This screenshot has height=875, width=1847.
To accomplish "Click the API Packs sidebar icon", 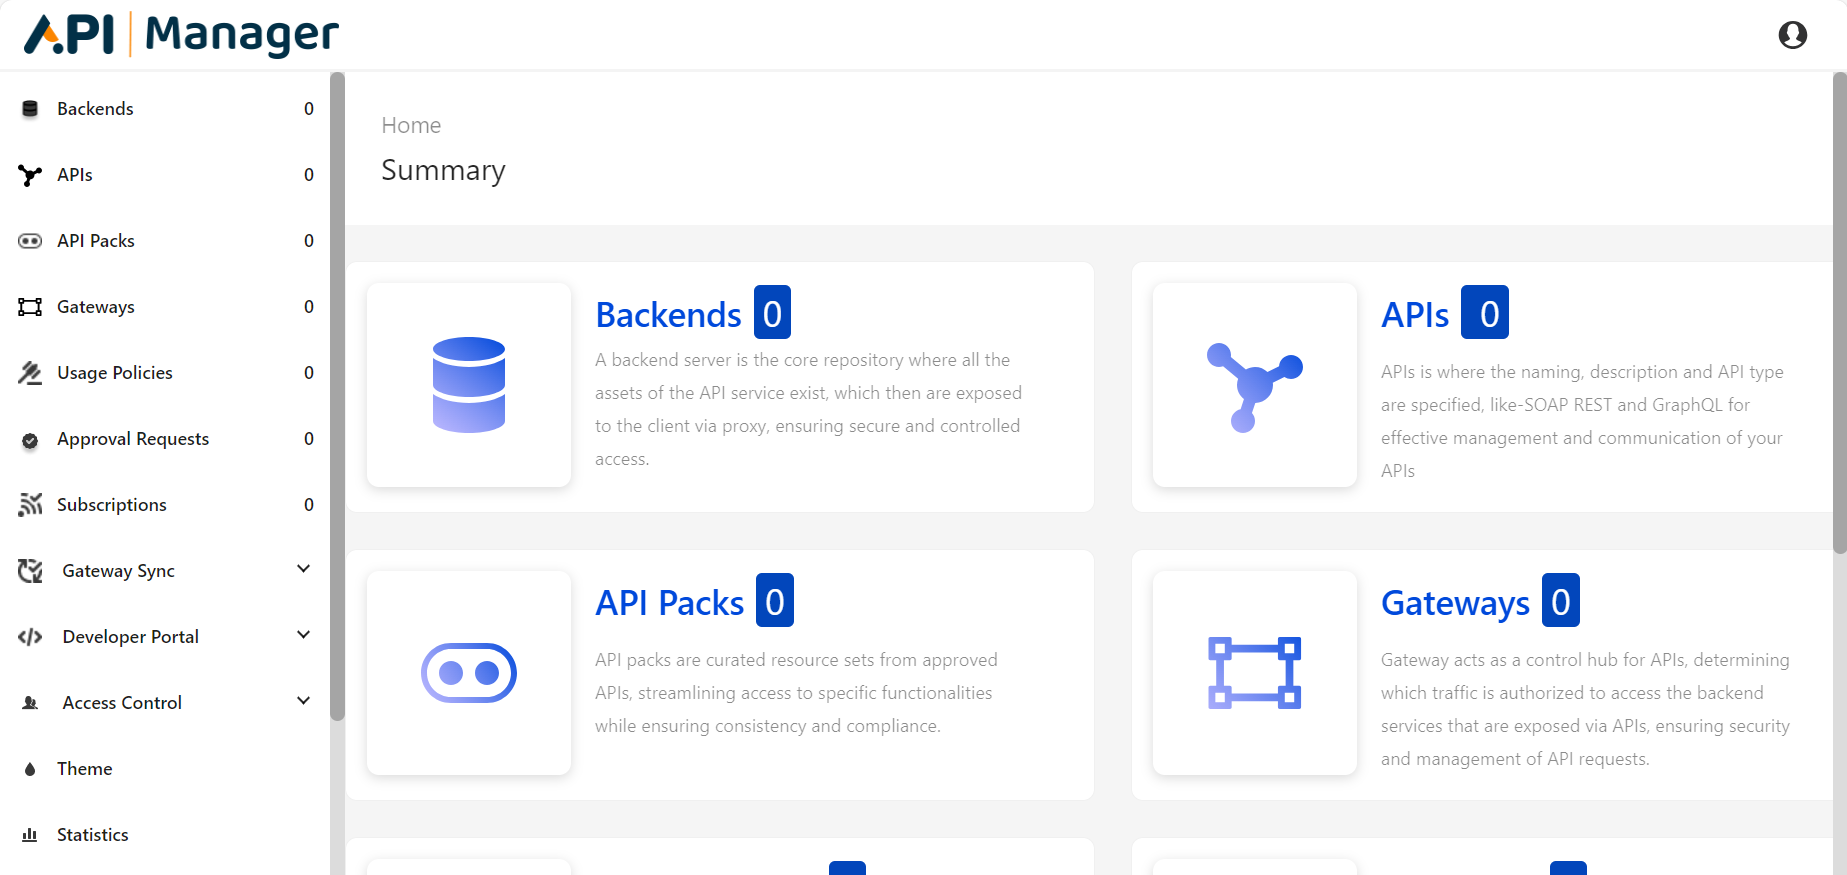I will (x=30, y=241).
